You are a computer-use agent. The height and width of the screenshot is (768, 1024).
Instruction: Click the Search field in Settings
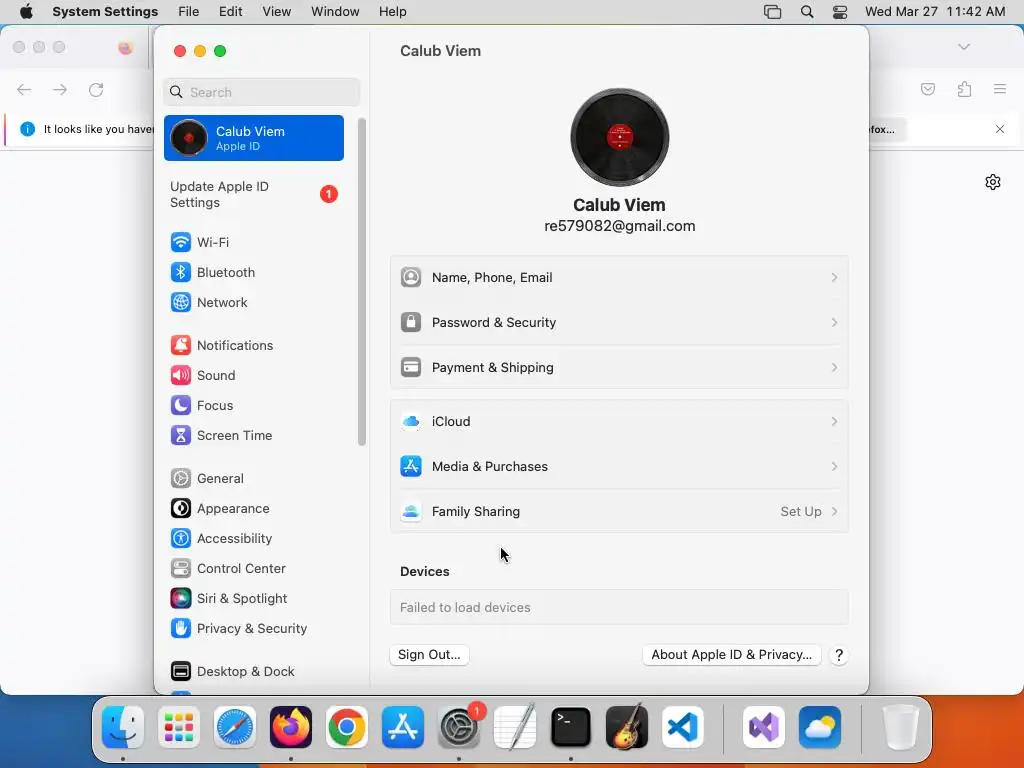tap(261, 92)
